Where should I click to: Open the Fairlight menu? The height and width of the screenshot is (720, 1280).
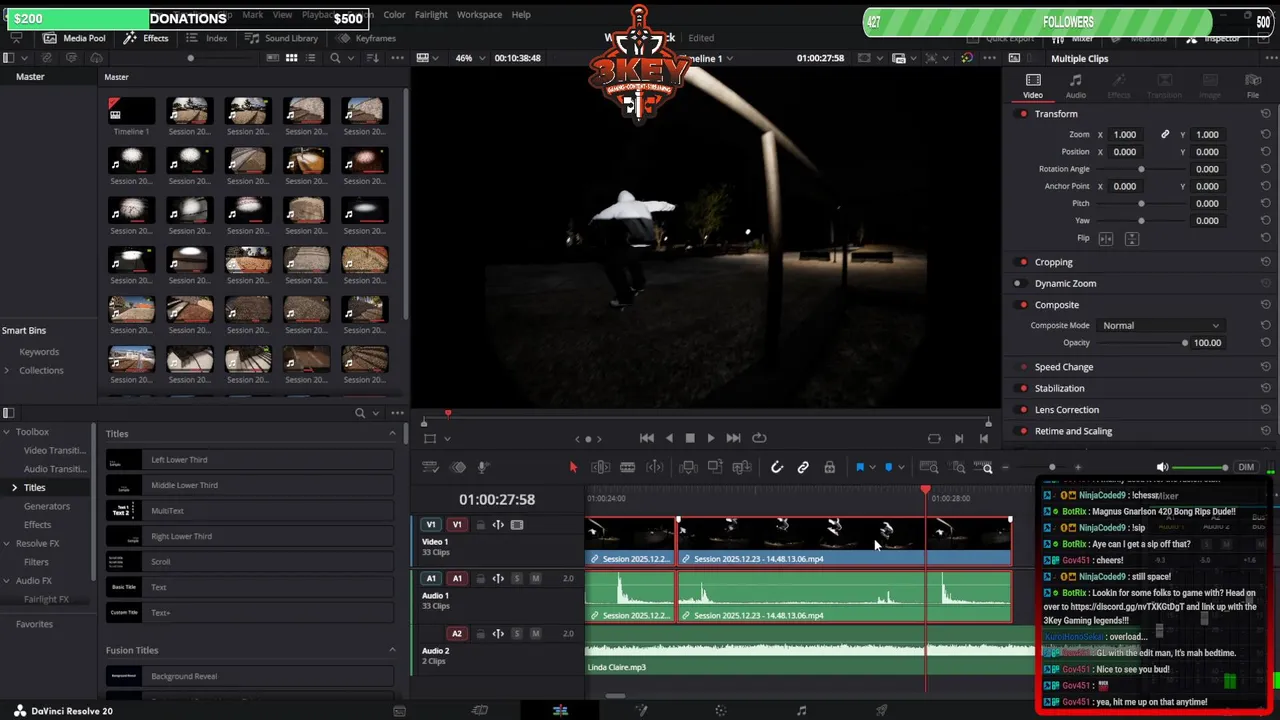click(x=431, y=15)
